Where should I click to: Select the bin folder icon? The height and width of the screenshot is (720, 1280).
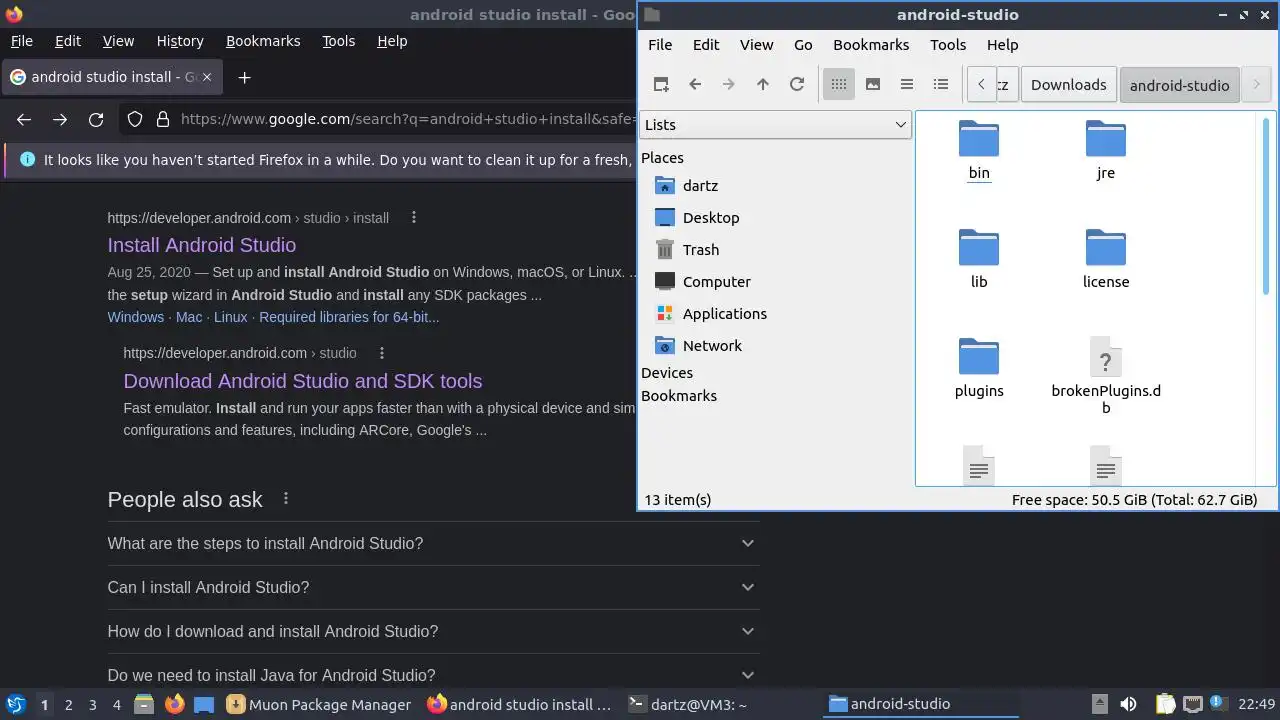click(979, 139)
